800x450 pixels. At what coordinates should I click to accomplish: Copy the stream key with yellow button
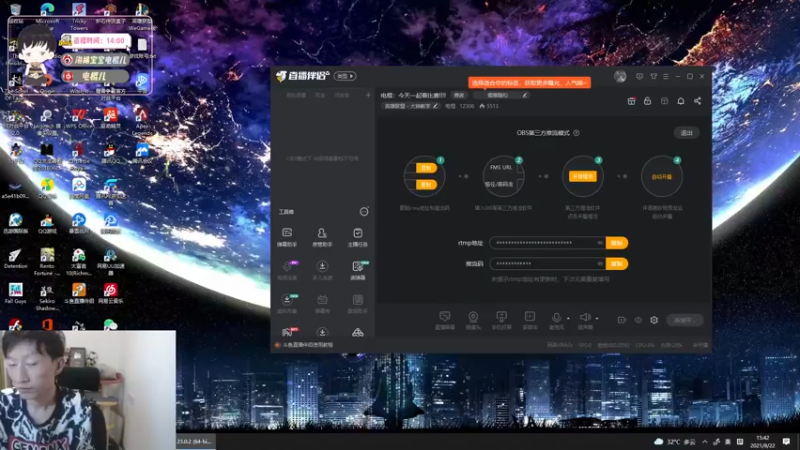pyautogui.click(x=617, y=264)
